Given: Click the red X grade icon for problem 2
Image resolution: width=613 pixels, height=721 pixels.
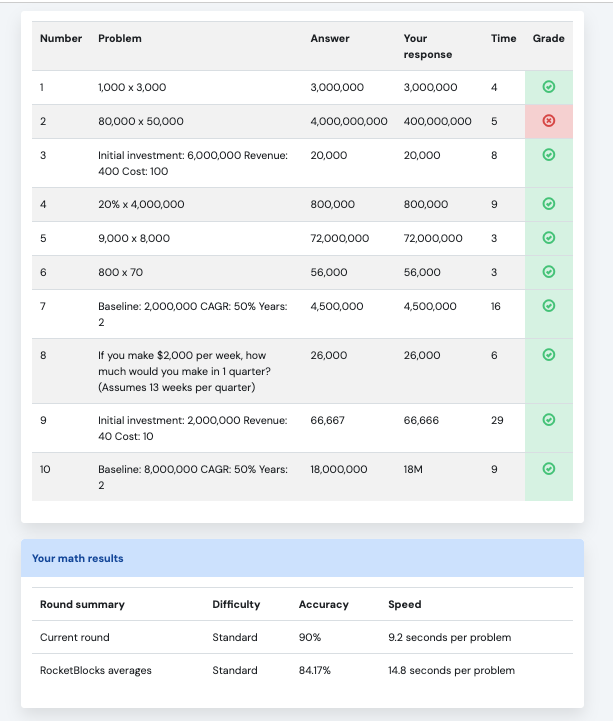Looking at the screenshot, I should pos(548,121).
